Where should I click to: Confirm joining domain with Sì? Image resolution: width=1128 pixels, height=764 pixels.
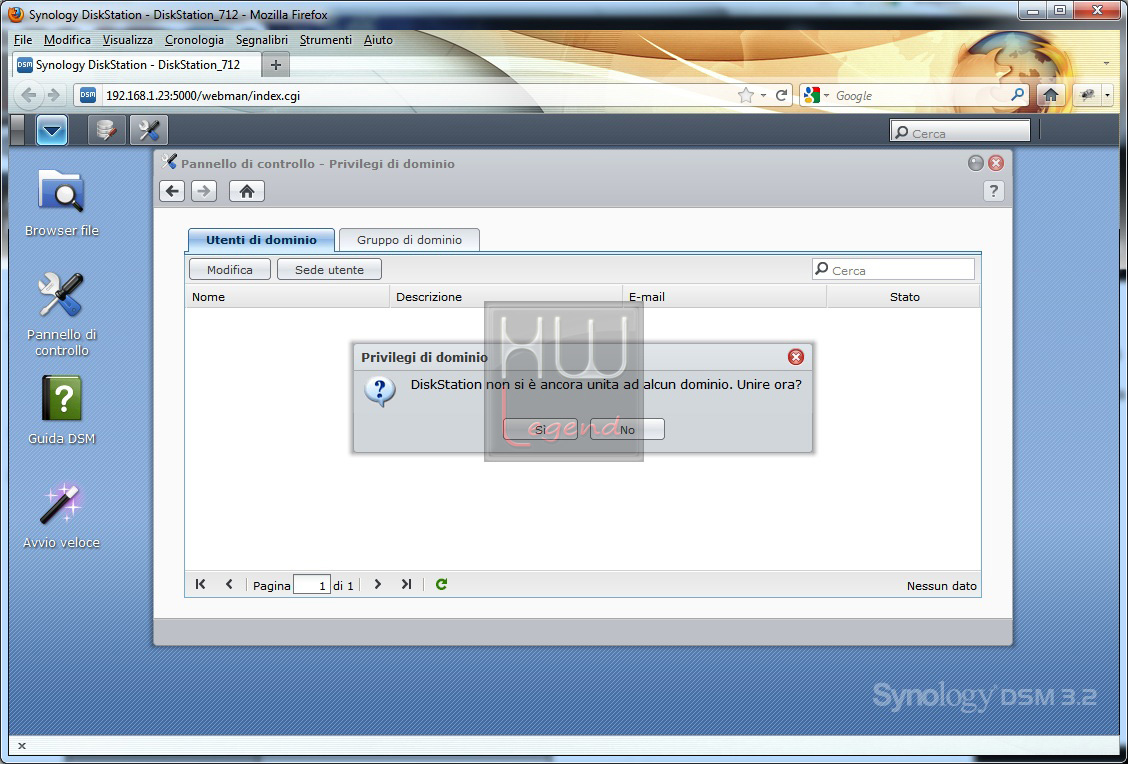pyautogui.click(x=540, y=429)
